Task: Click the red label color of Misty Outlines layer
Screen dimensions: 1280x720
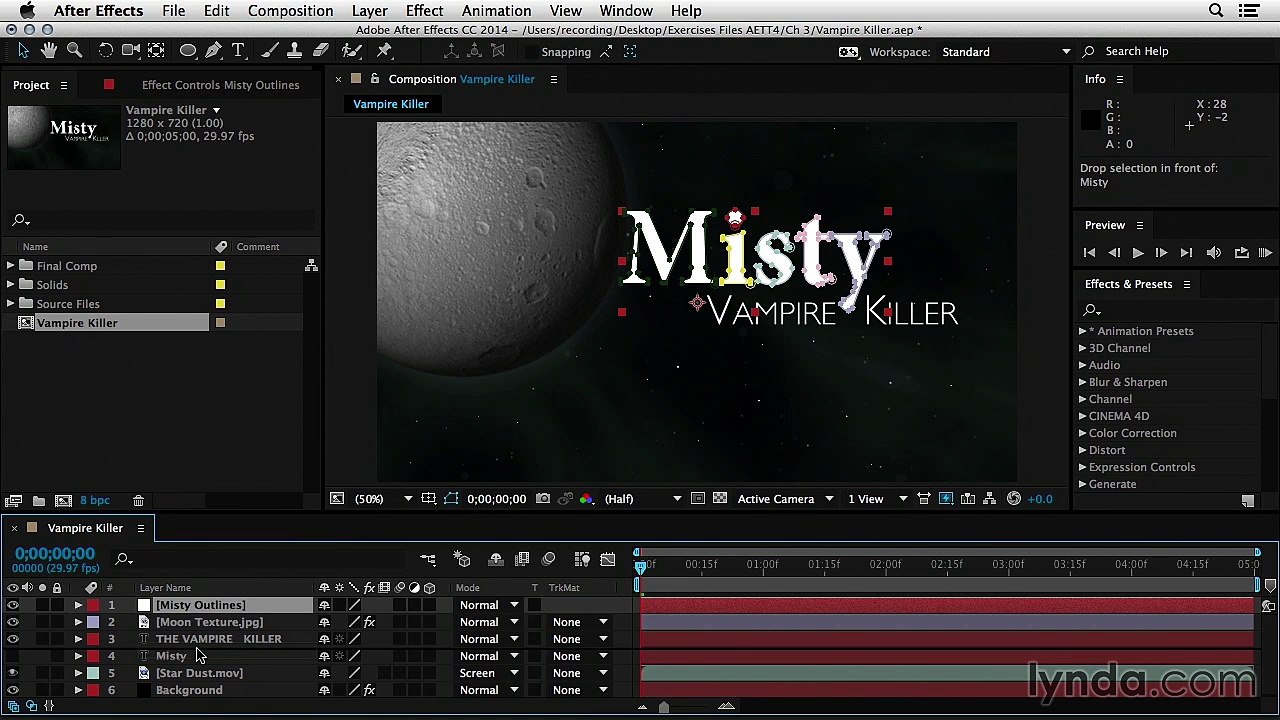Action: (x=93, y=605)
